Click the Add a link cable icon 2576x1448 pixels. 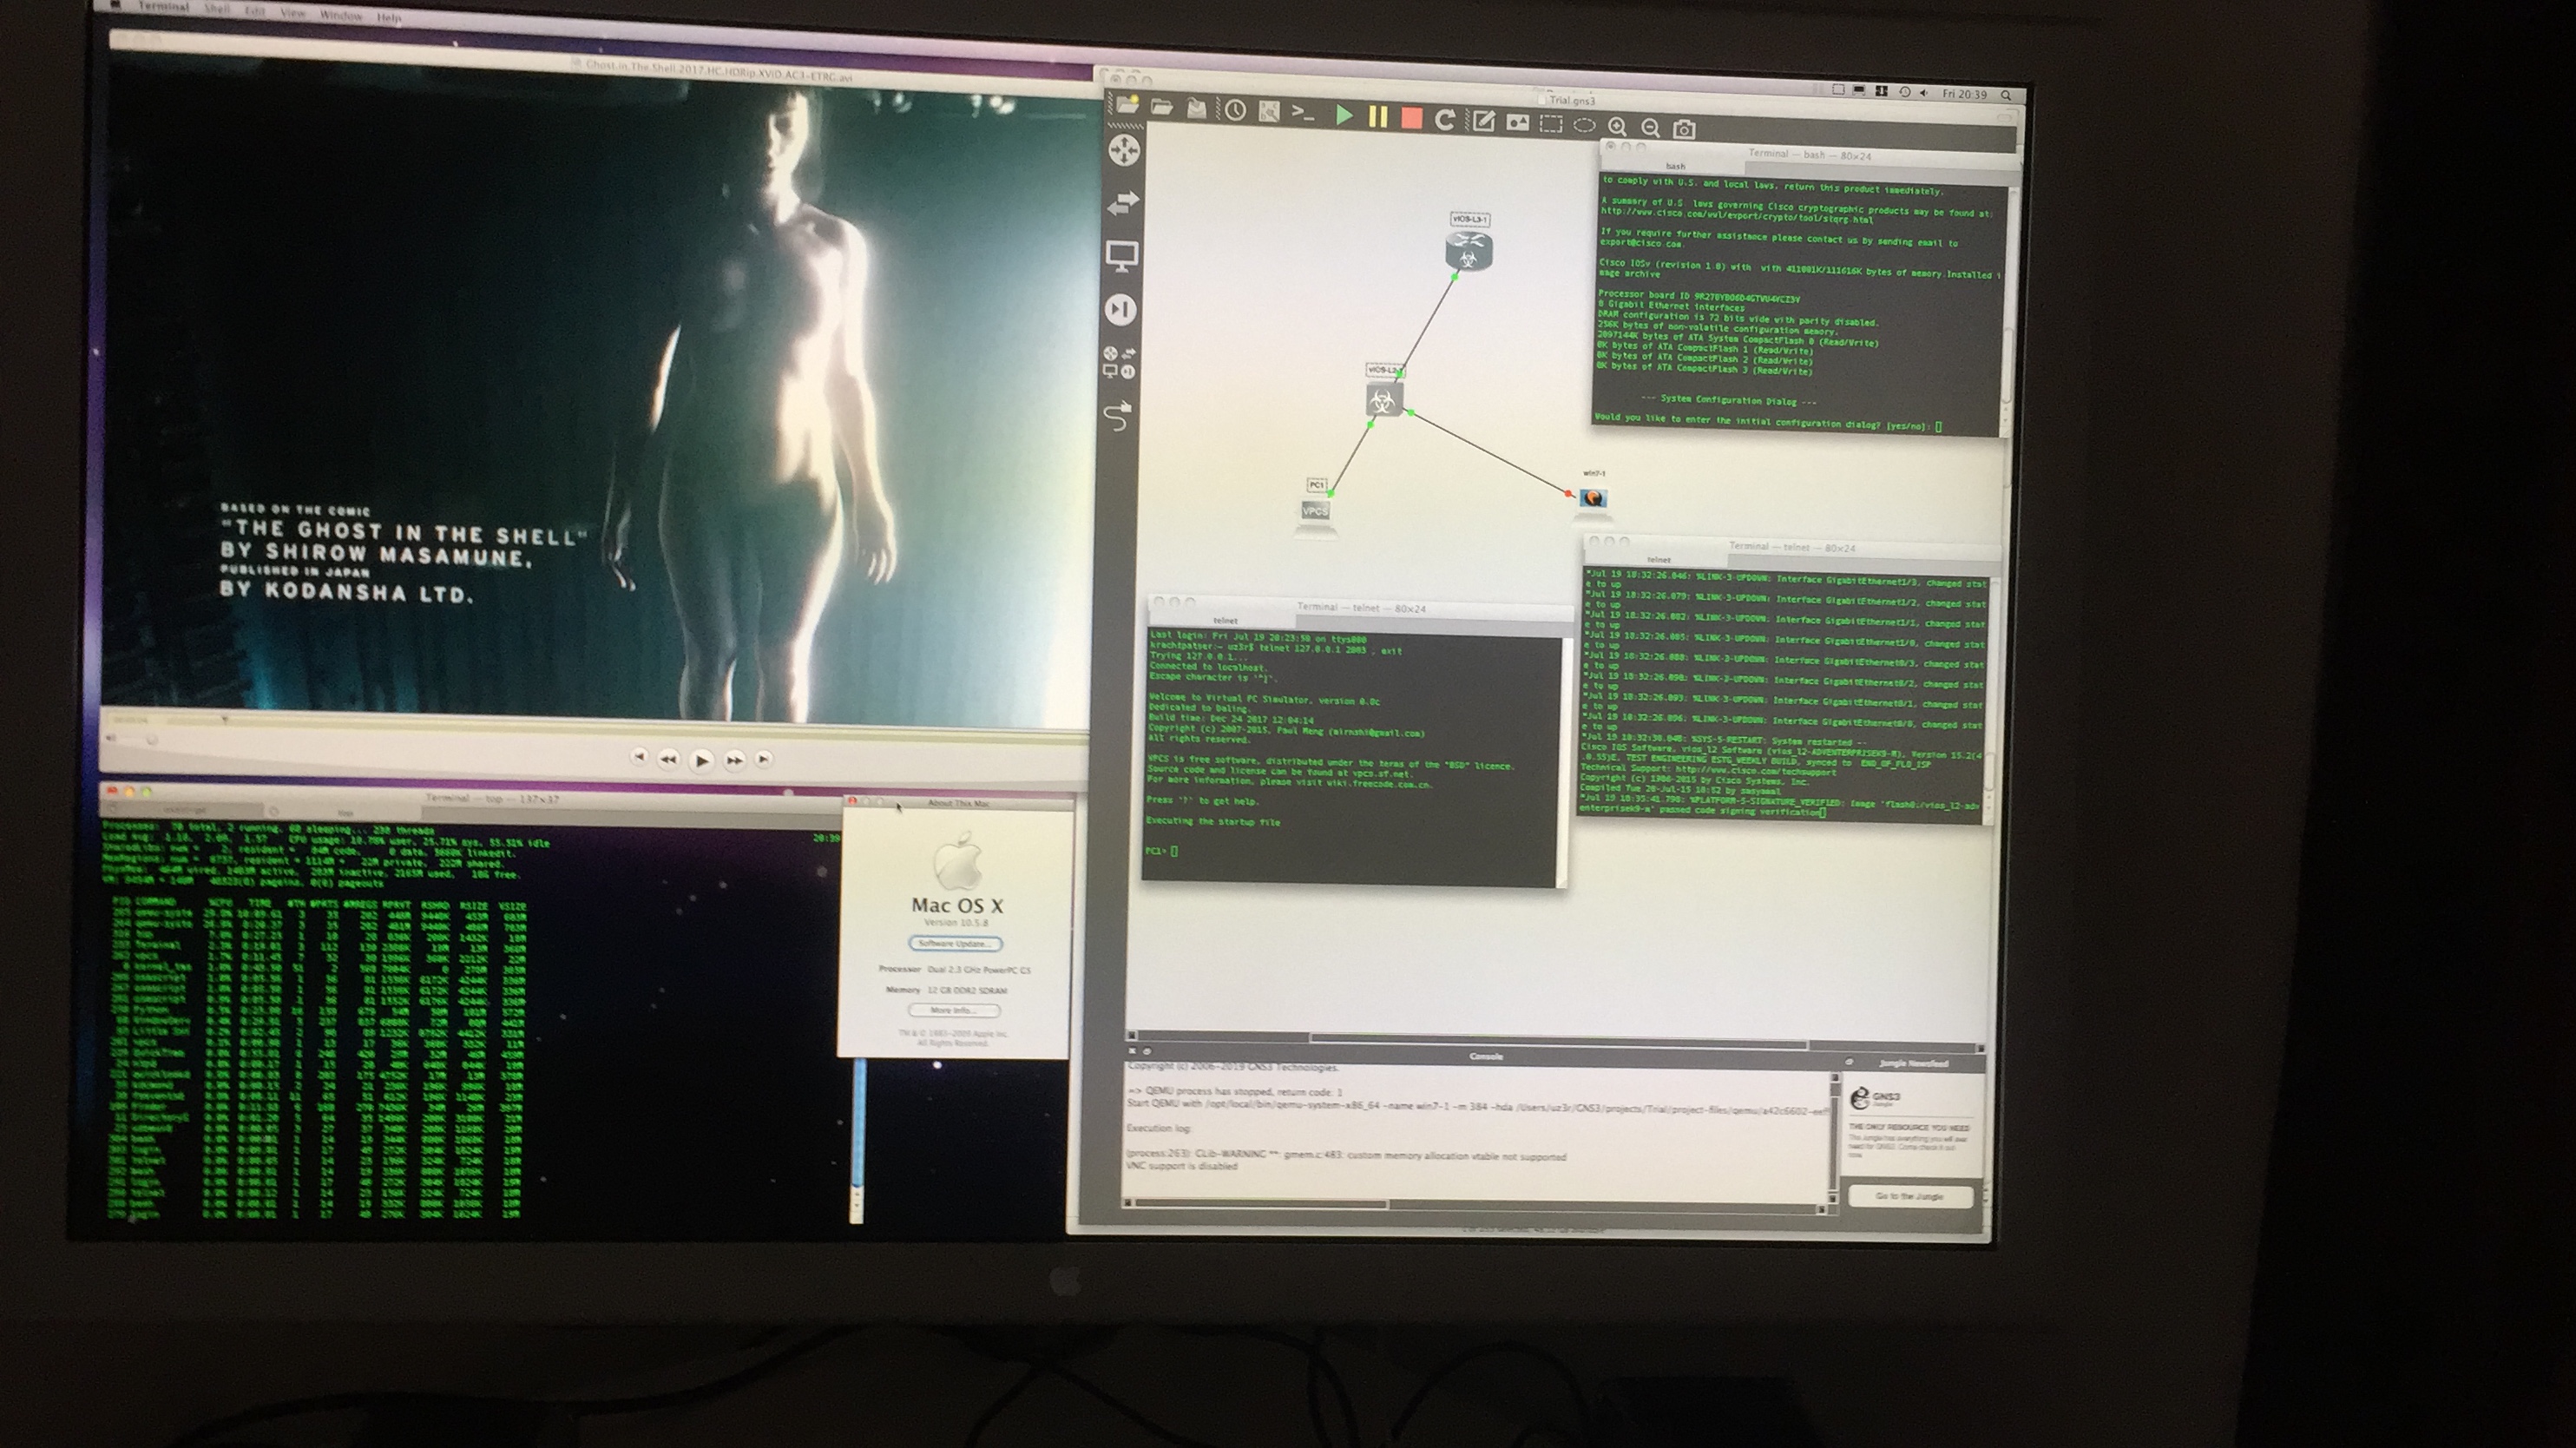1118,415
